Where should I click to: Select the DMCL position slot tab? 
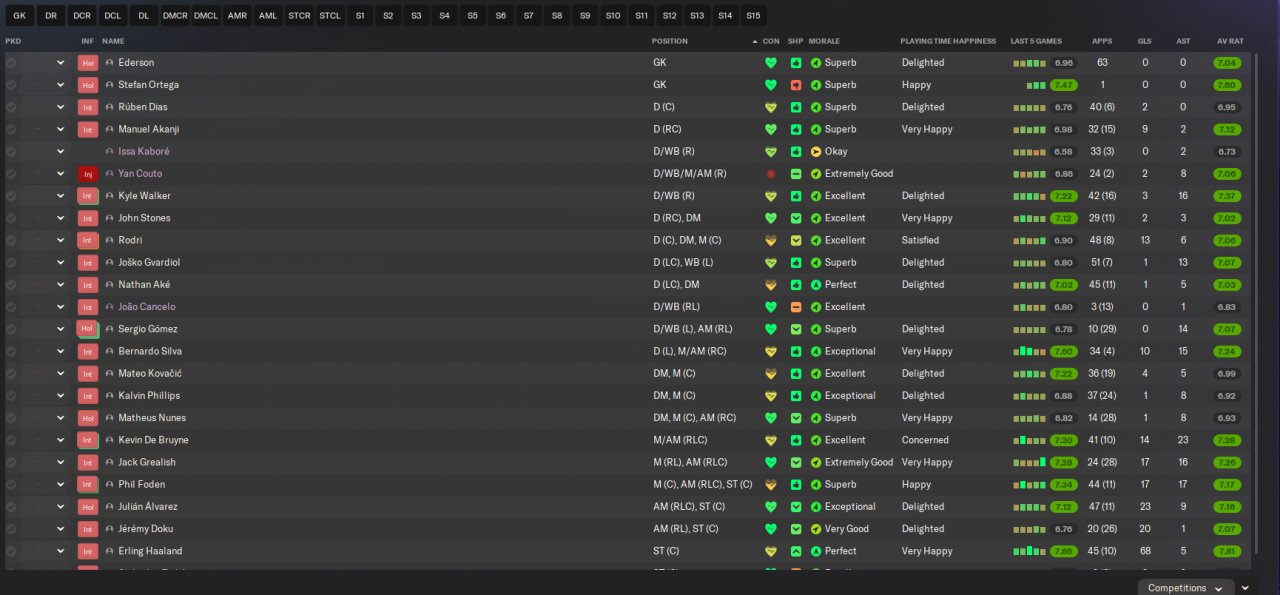[206, 16]
